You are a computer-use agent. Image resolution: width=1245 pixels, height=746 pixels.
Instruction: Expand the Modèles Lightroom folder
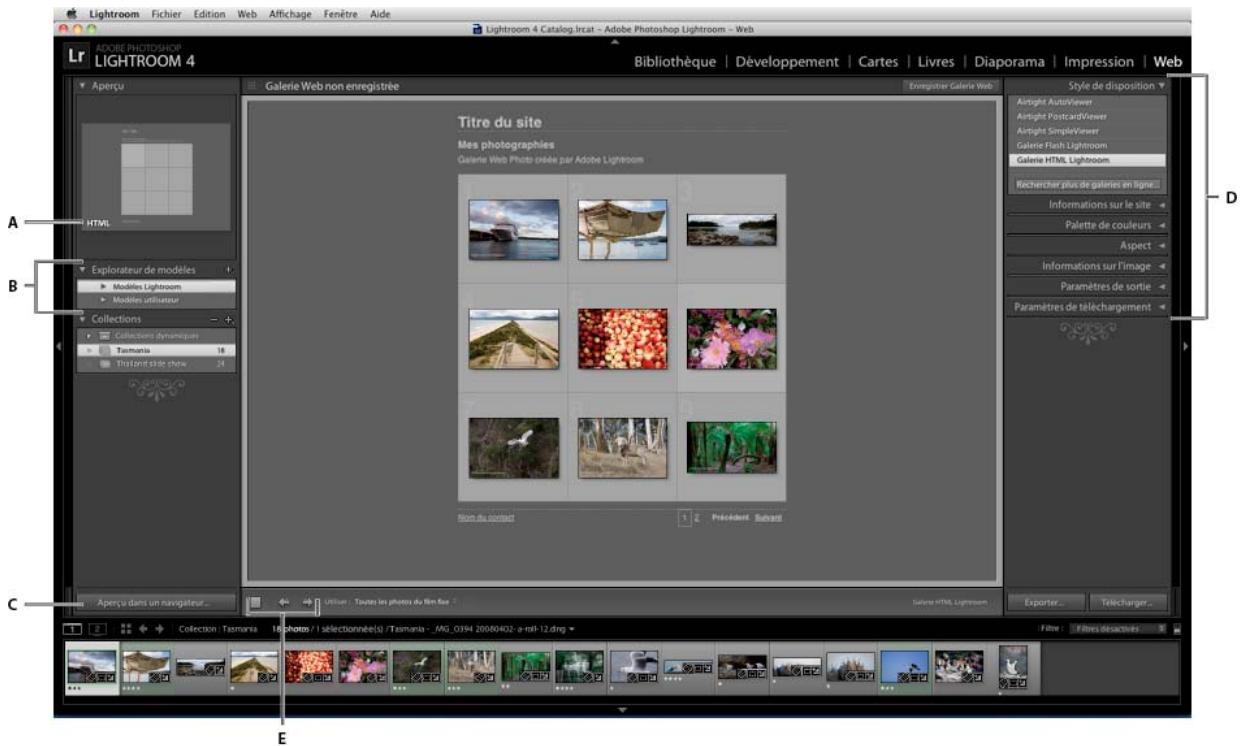click(x=104, y=286)
